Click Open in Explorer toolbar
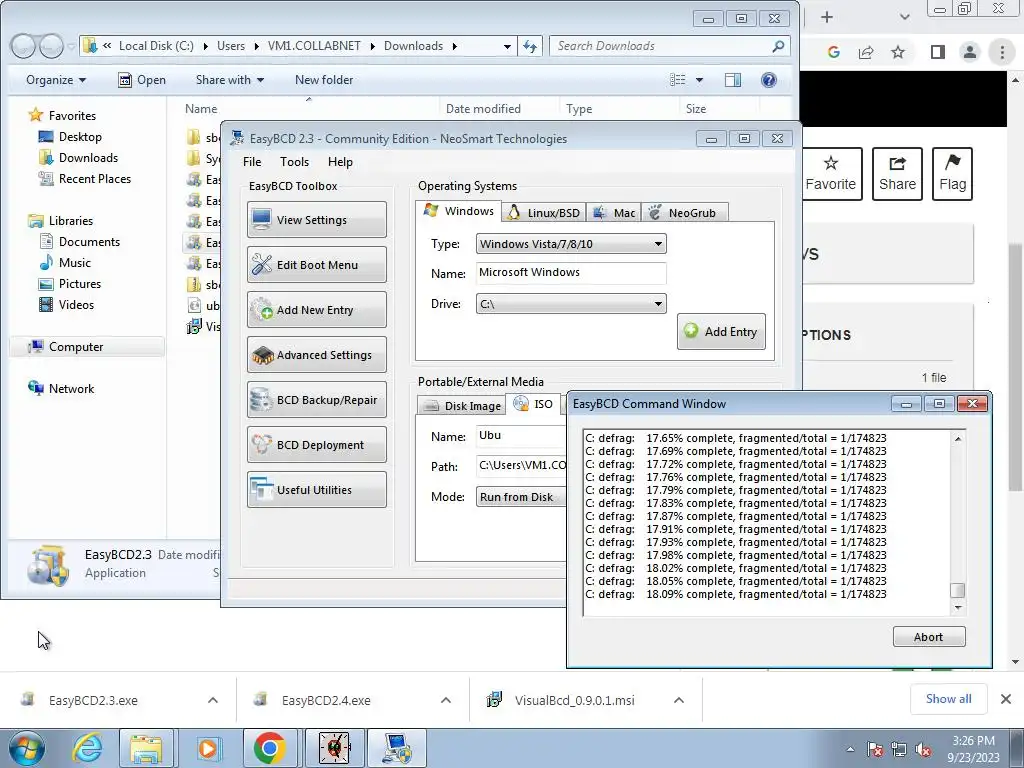 [x=142, y=80]
